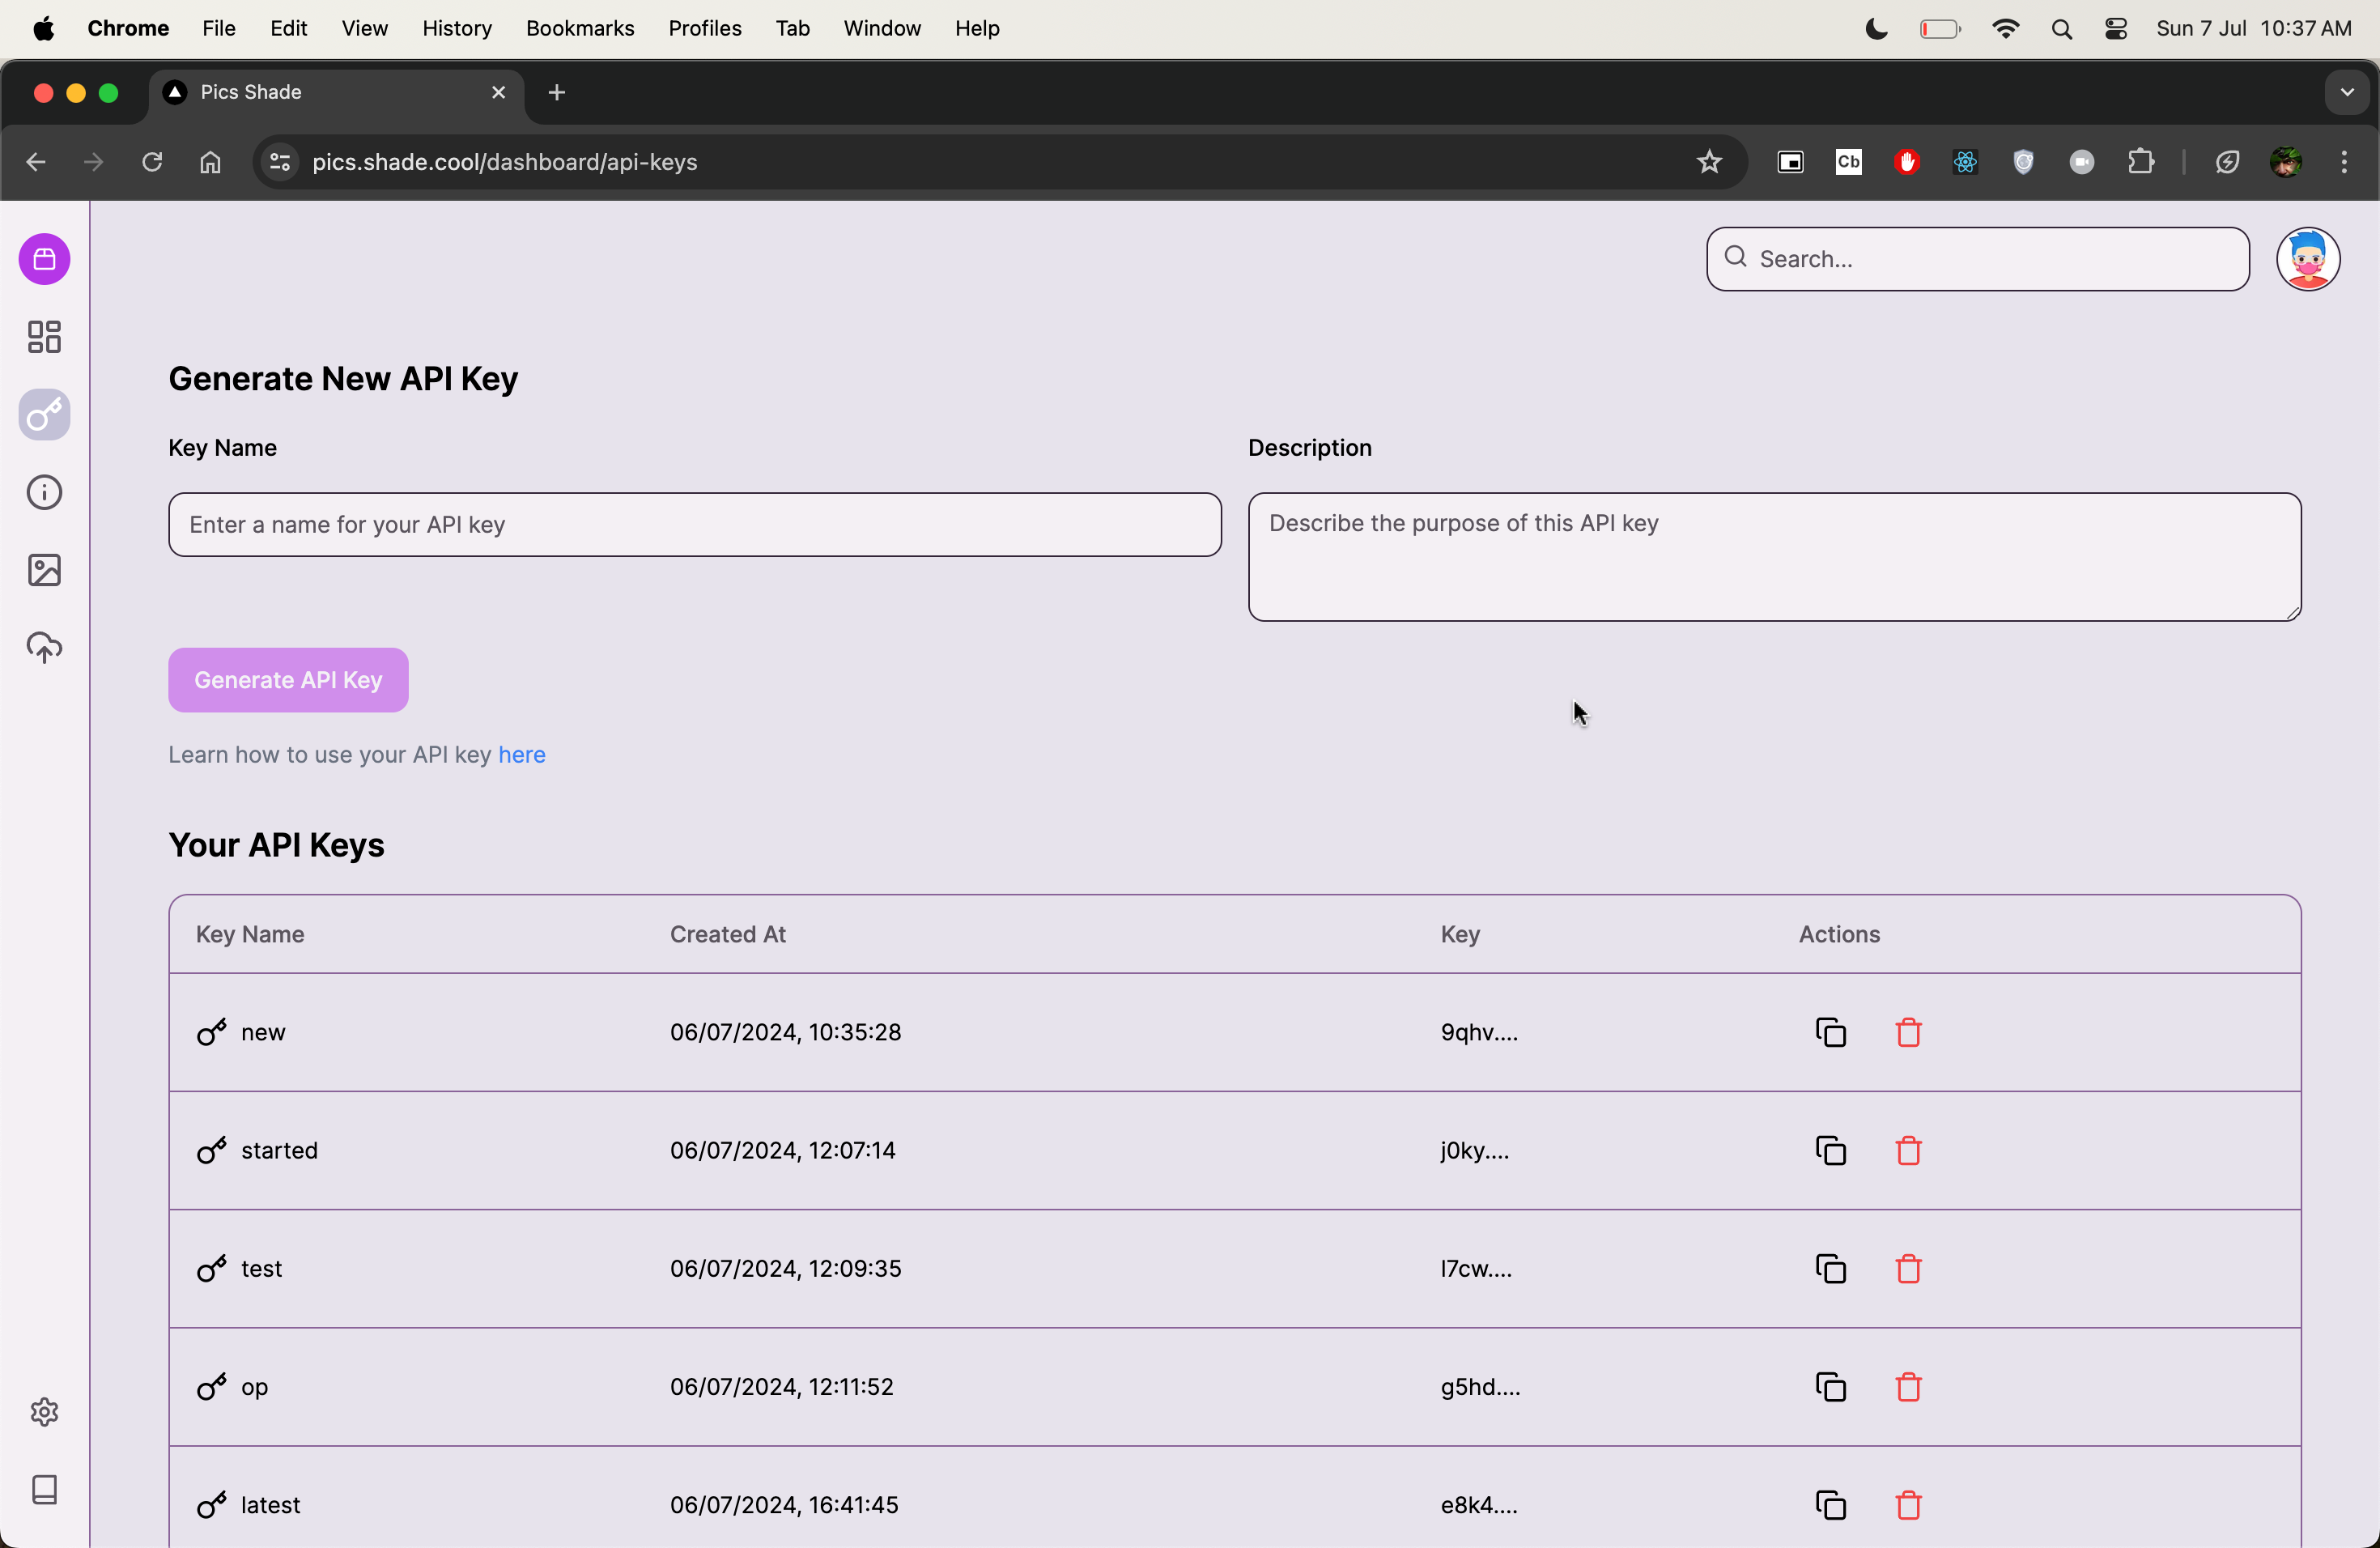
Task: Click the Generate API Key button
Action: [x=288, y=680]
